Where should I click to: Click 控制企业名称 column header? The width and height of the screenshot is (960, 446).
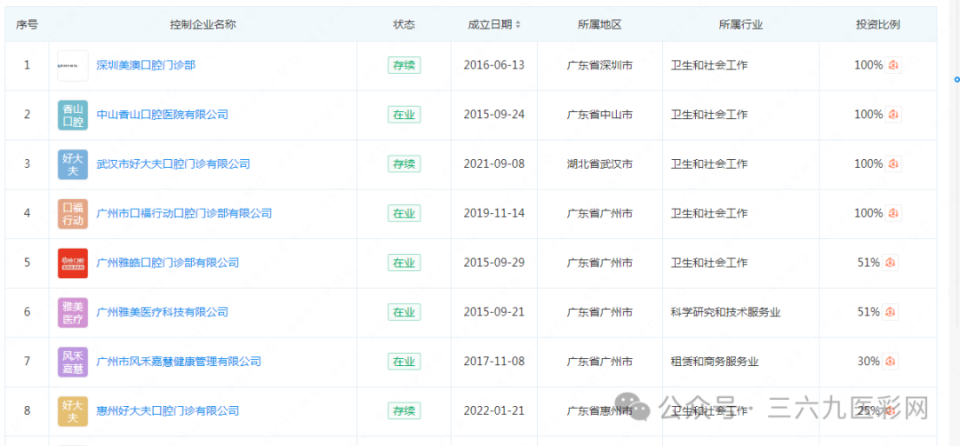coord(203,25)
